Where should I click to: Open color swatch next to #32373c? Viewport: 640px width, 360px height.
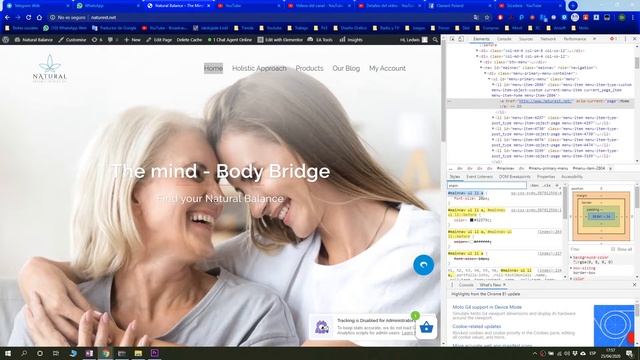coord(471,220)
